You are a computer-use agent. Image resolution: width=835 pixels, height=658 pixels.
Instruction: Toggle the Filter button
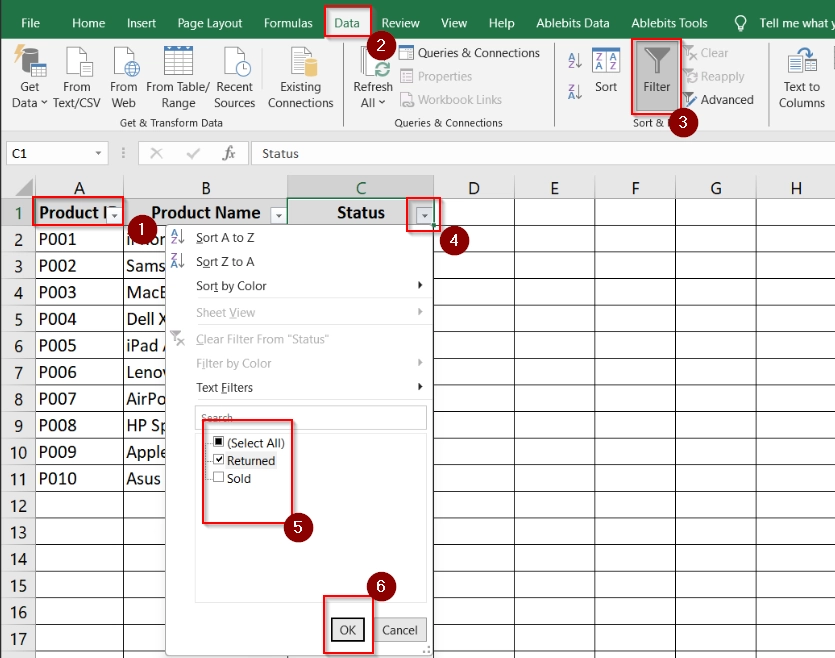(656, 76)
